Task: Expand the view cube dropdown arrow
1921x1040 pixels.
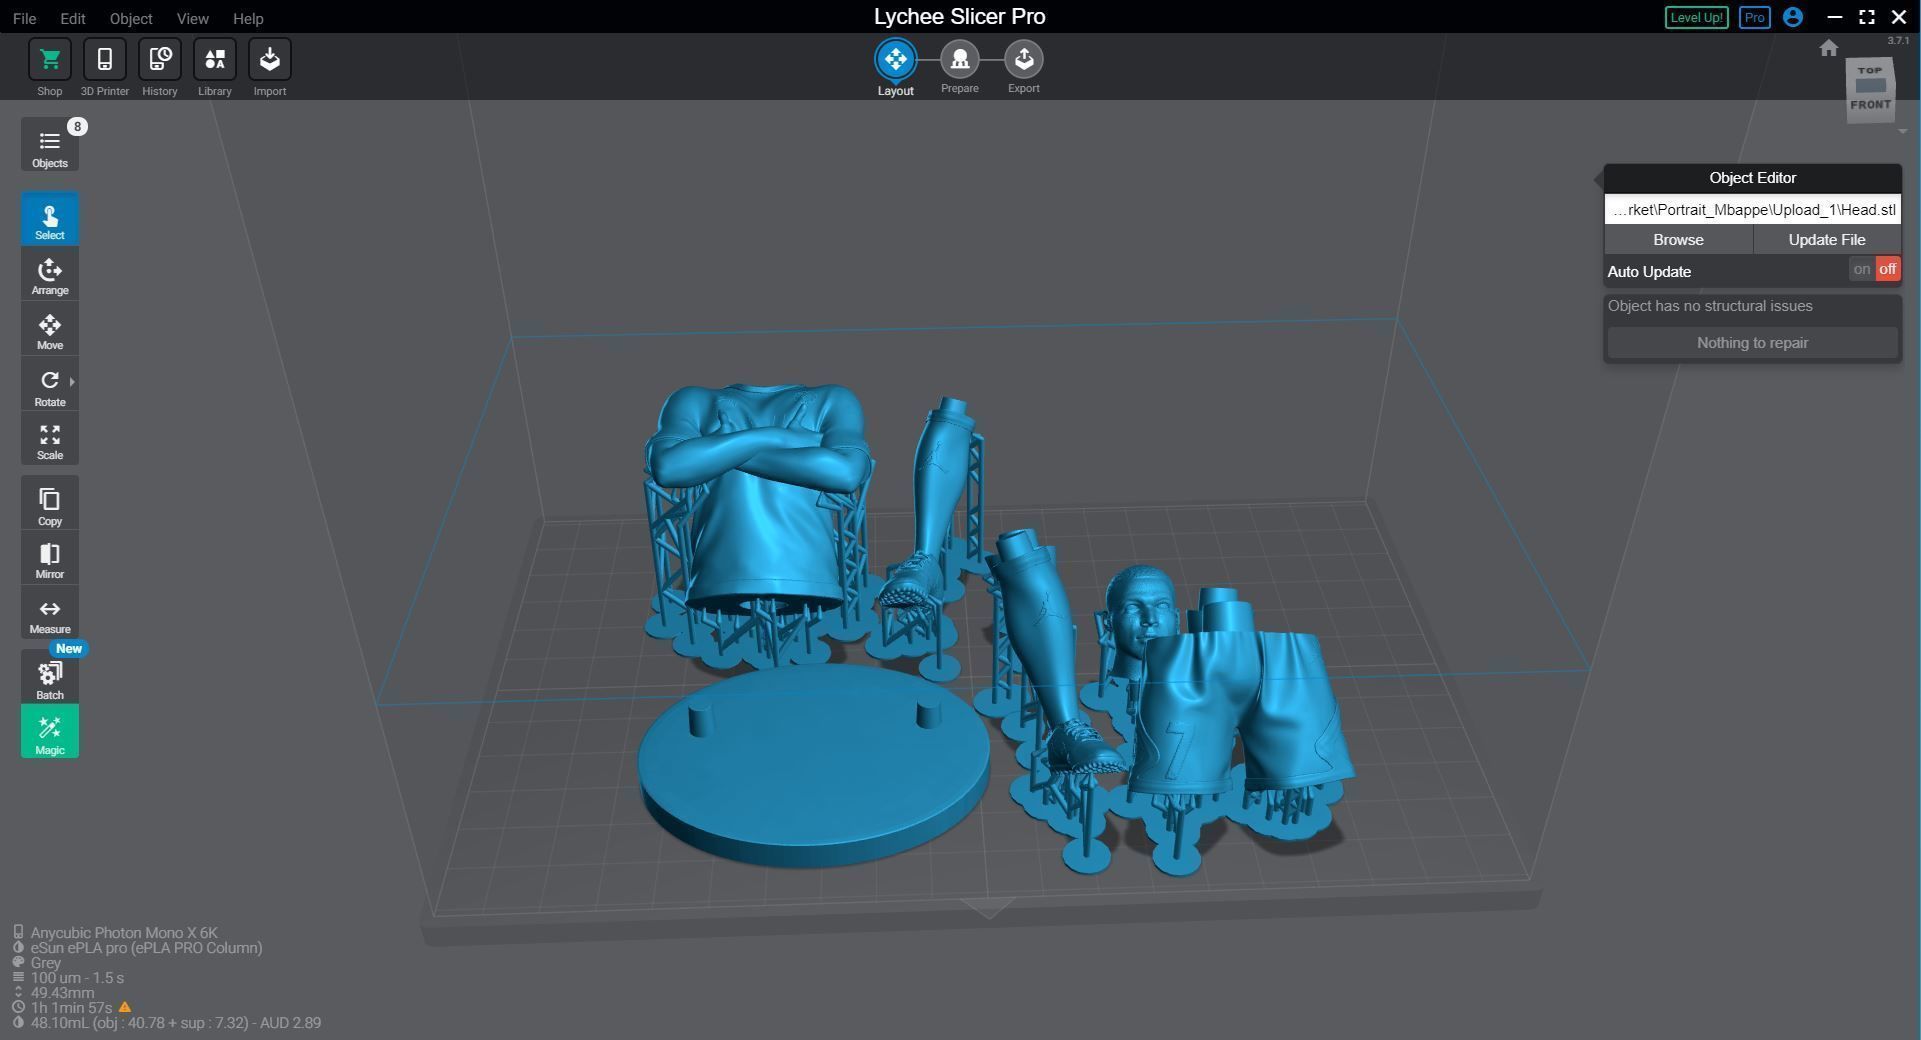Action: point(1901,131)
